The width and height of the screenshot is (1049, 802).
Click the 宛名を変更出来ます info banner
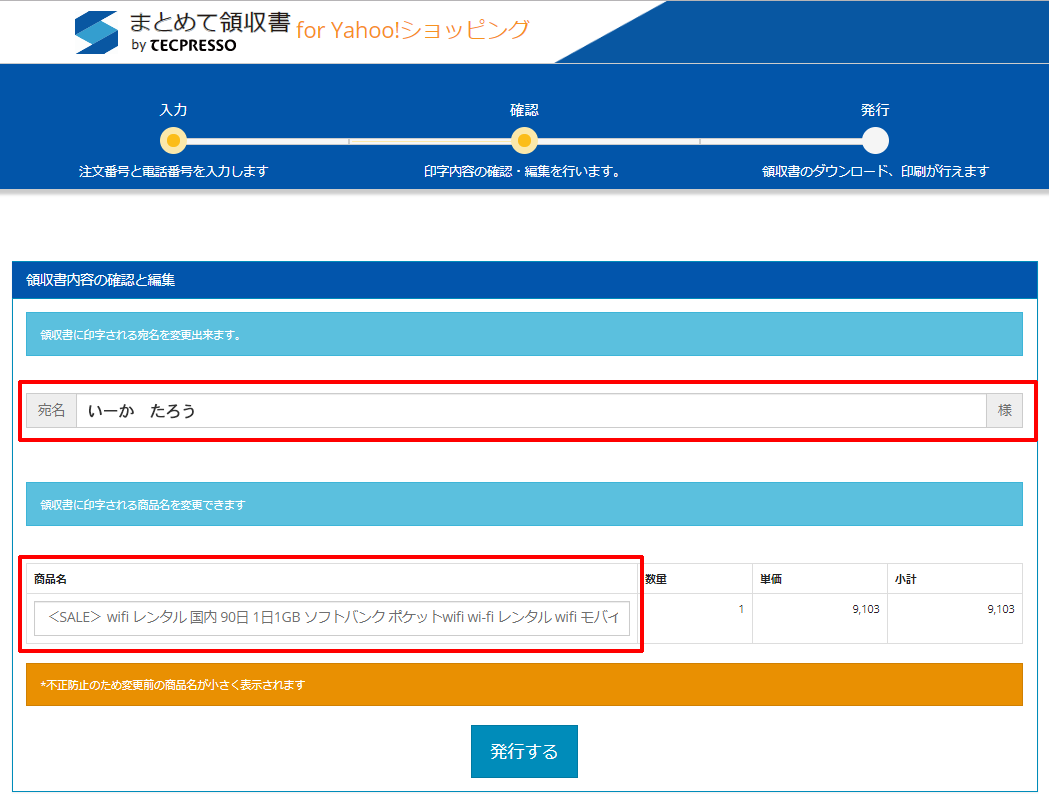524,333
